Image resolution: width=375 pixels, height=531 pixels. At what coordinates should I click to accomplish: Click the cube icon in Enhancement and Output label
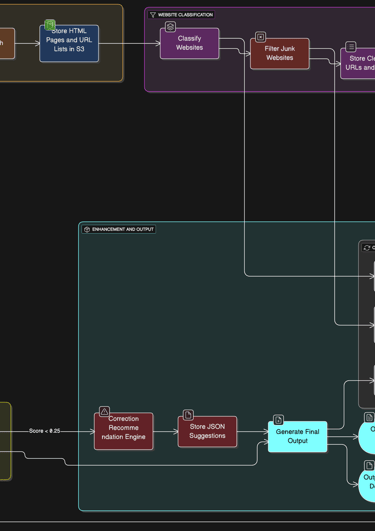point(87,229)
